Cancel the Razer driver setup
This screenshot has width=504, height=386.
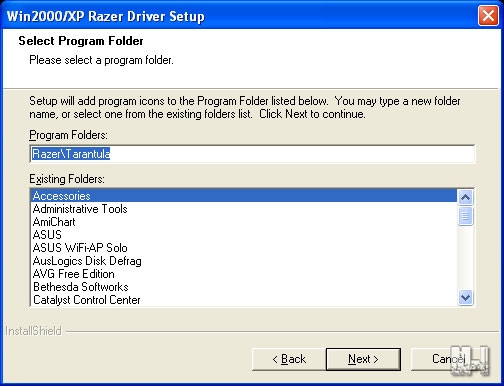click(448, 359)
